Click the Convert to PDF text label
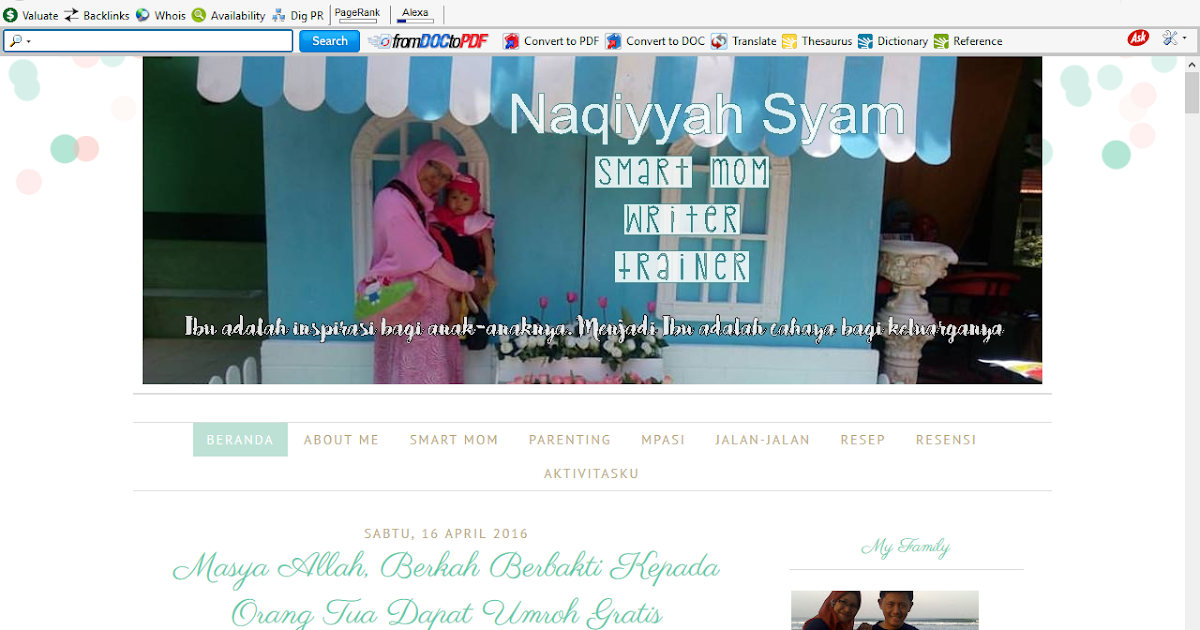Viewport: 1200px width, 630px height. [561, 41]
